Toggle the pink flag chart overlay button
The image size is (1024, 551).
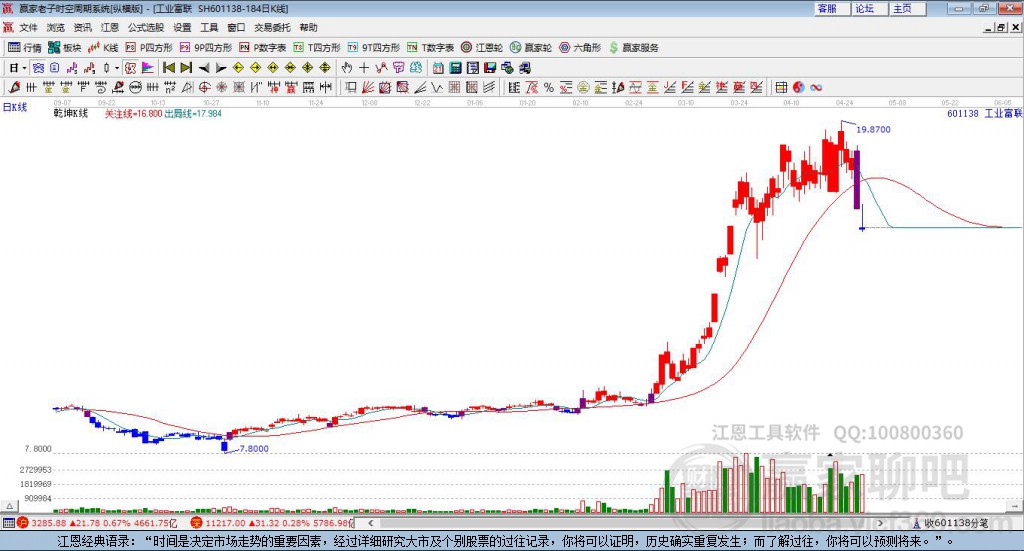point(148,68)
